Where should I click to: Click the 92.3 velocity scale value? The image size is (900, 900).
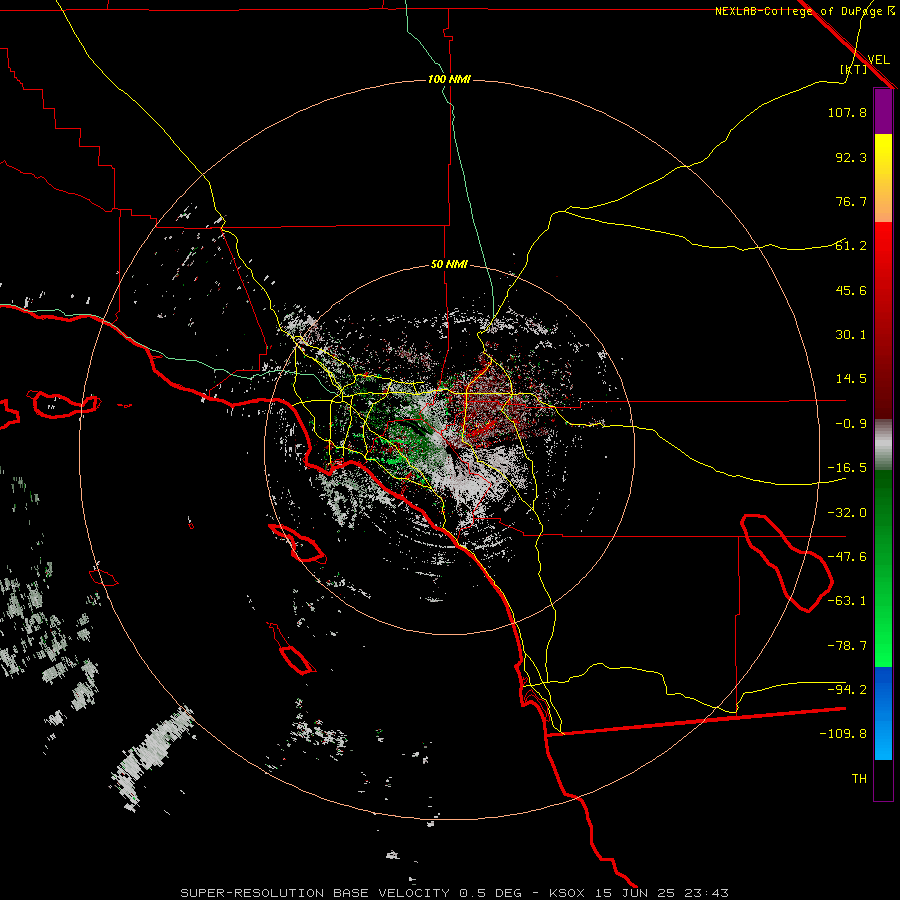[851, 157]
